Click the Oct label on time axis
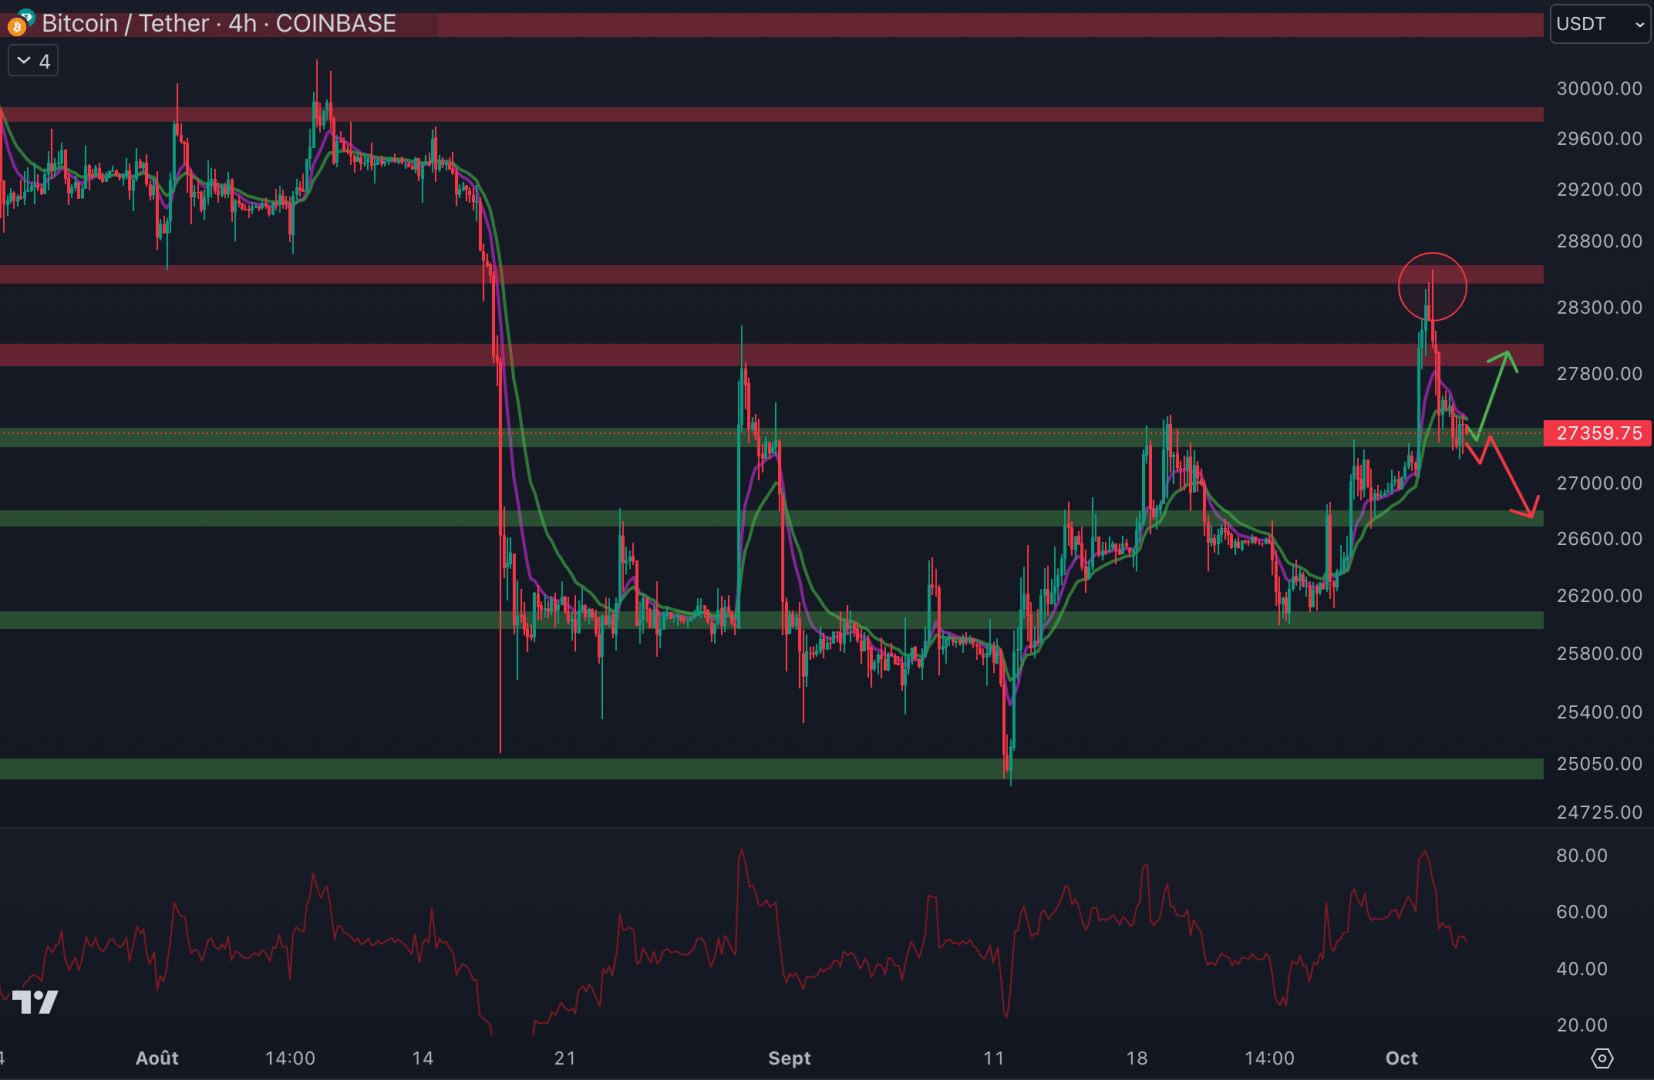The width and height of the screenshot is (1654, 1080). point(1401,1058)
